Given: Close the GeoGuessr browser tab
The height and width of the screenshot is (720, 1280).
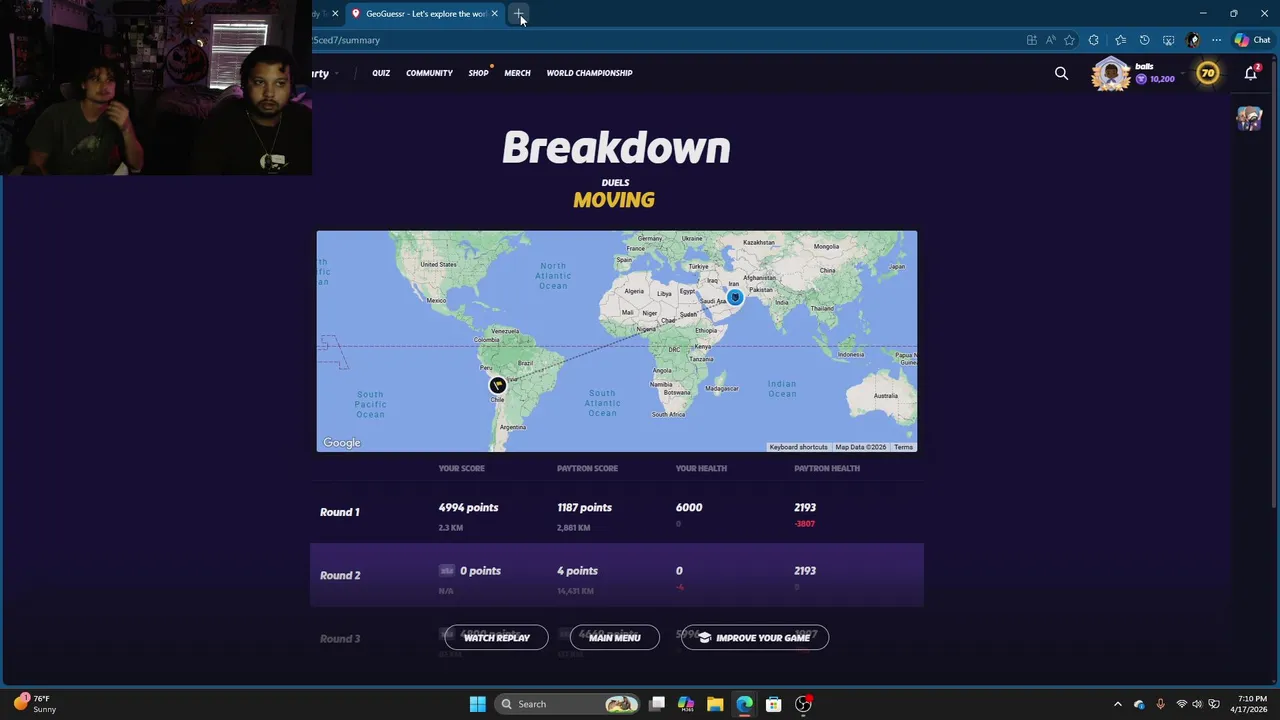Looking at the screenshot, I should pos(494,14).
